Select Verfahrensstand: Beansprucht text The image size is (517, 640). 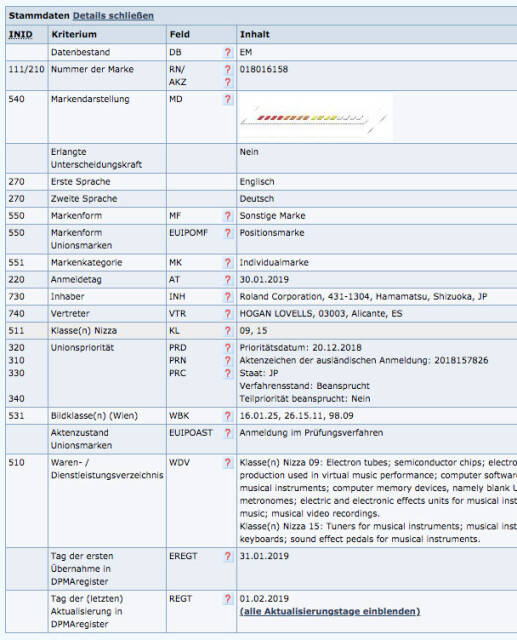(304, 386)
